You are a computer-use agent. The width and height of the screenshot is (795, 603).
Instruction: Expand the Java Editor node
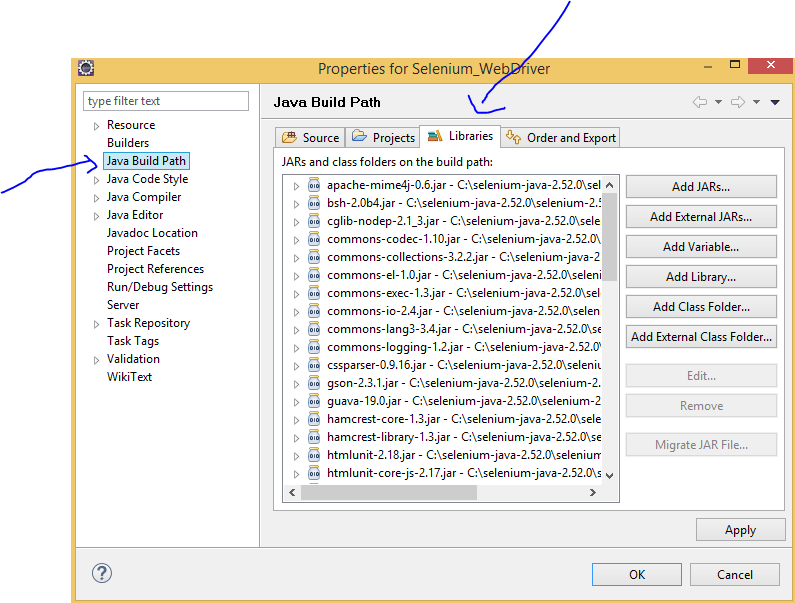pos(96,216)
